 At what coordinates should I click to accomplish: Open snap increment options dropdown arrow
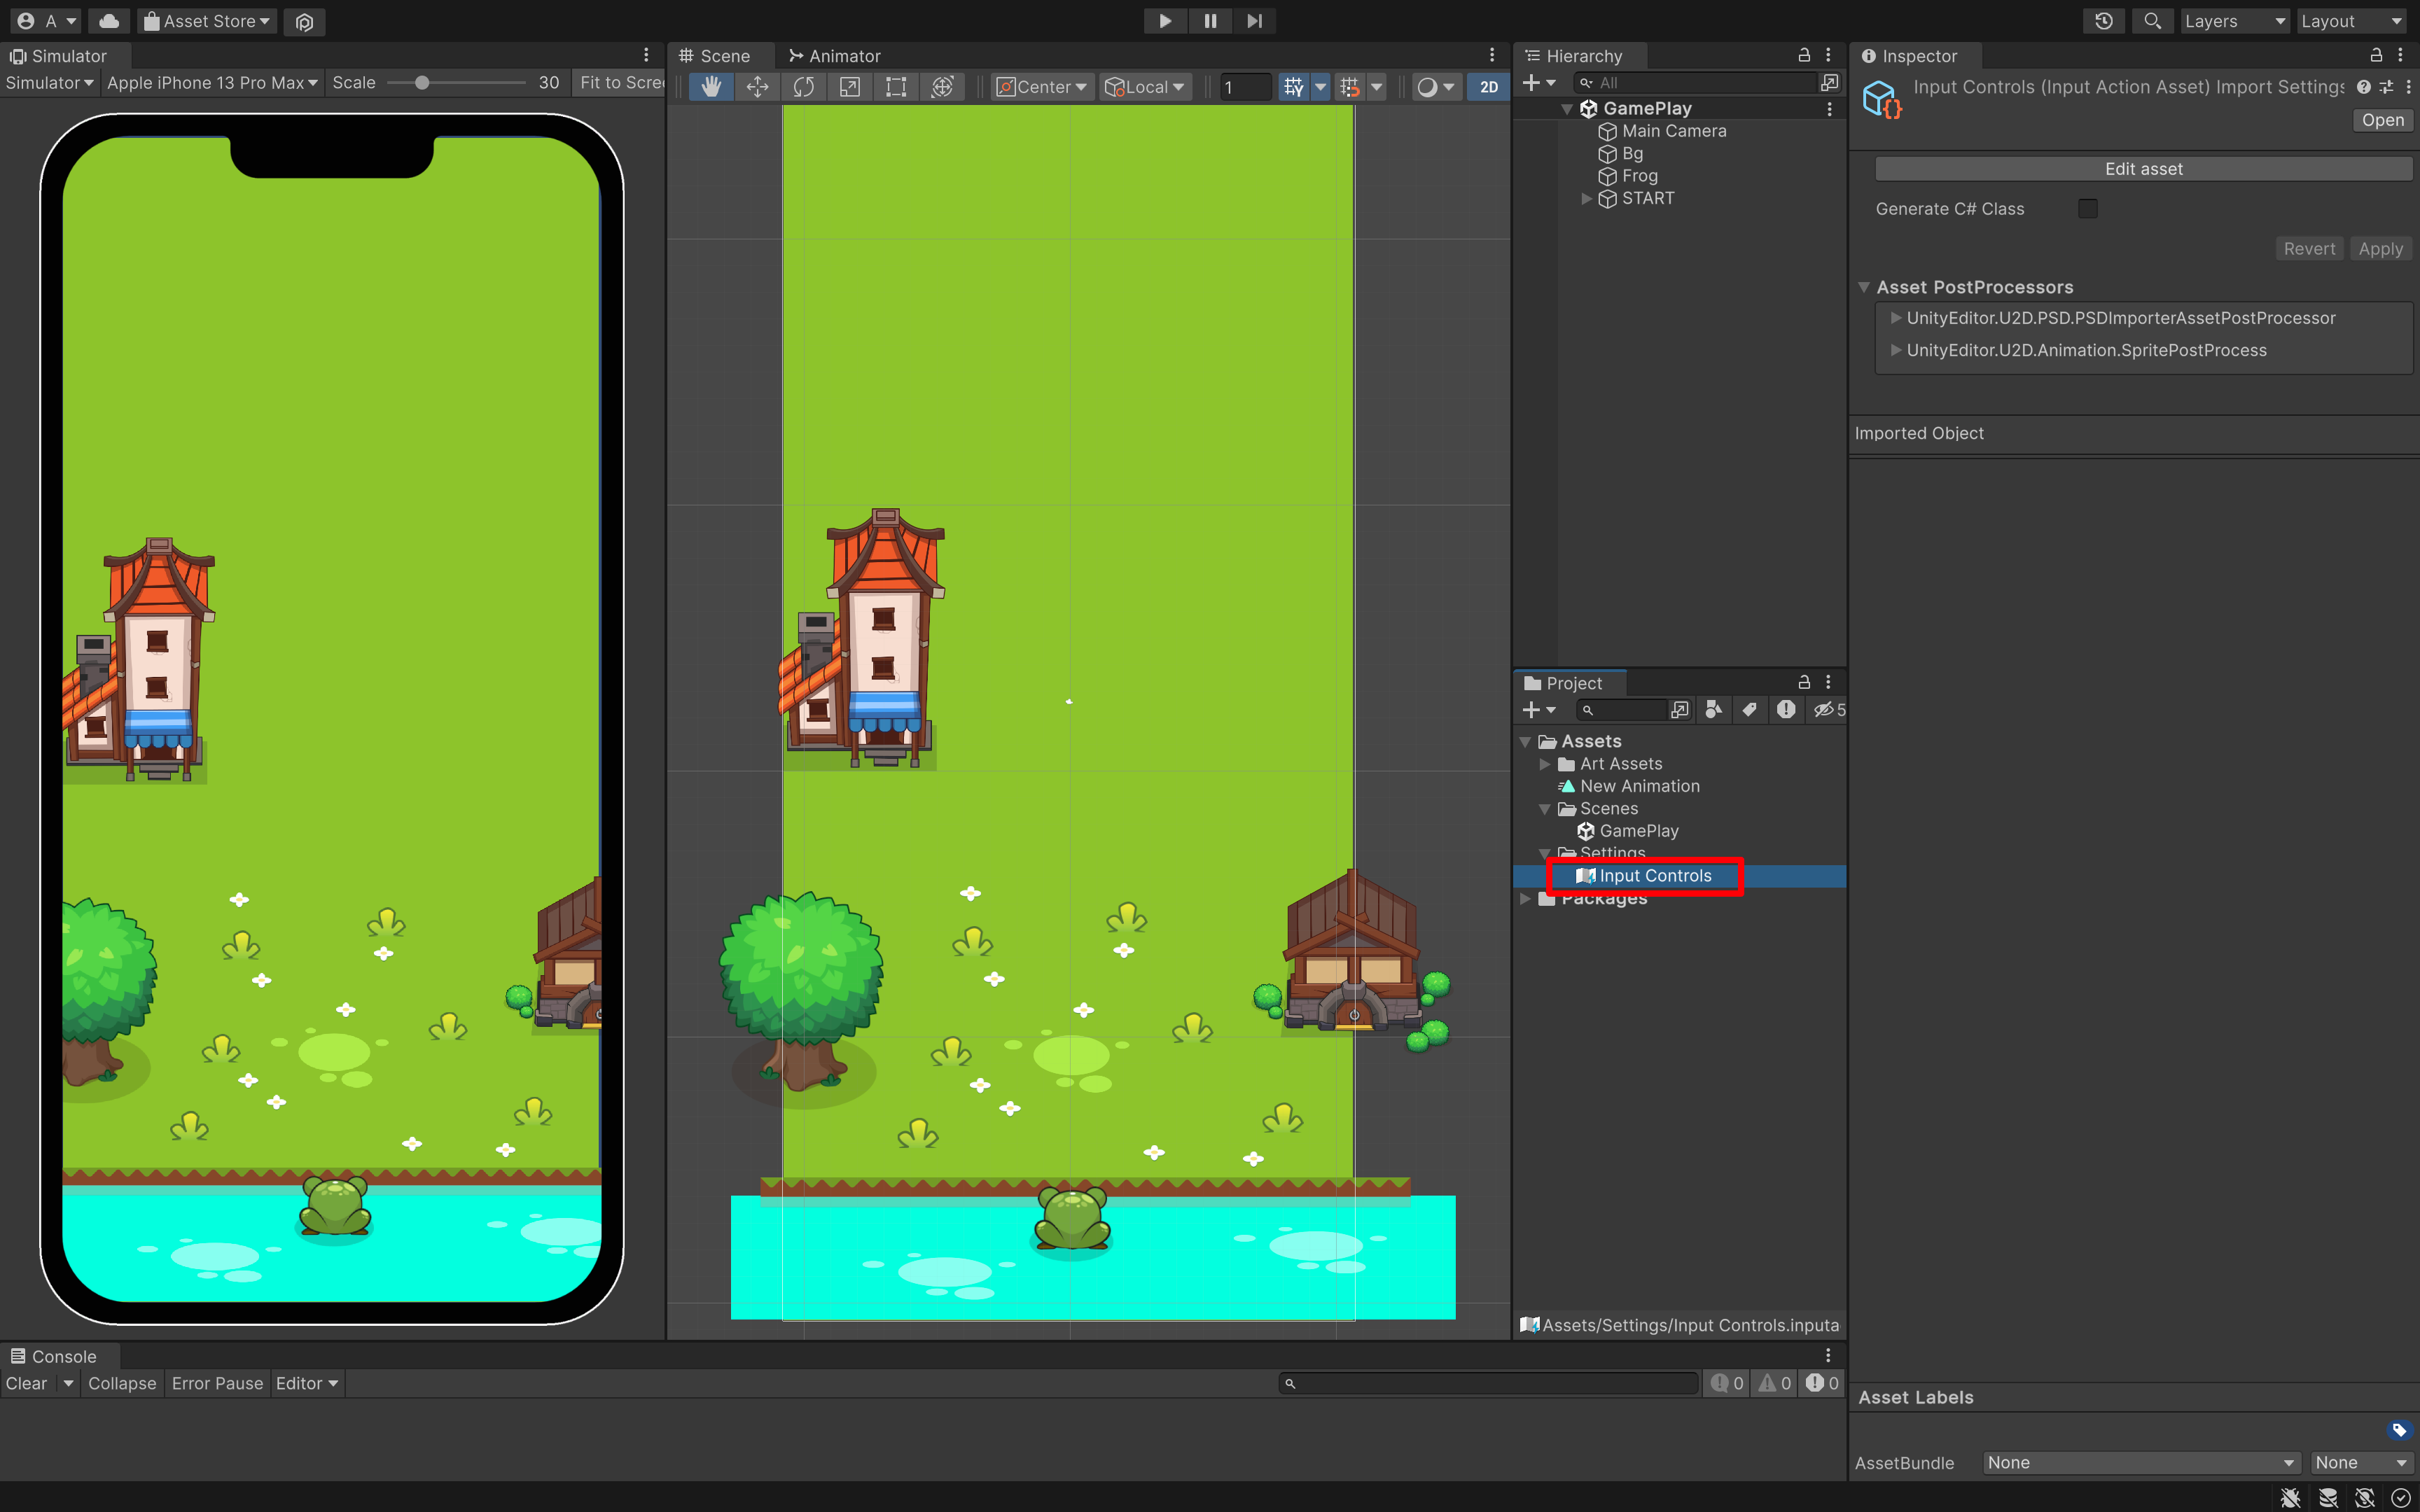1376,87
